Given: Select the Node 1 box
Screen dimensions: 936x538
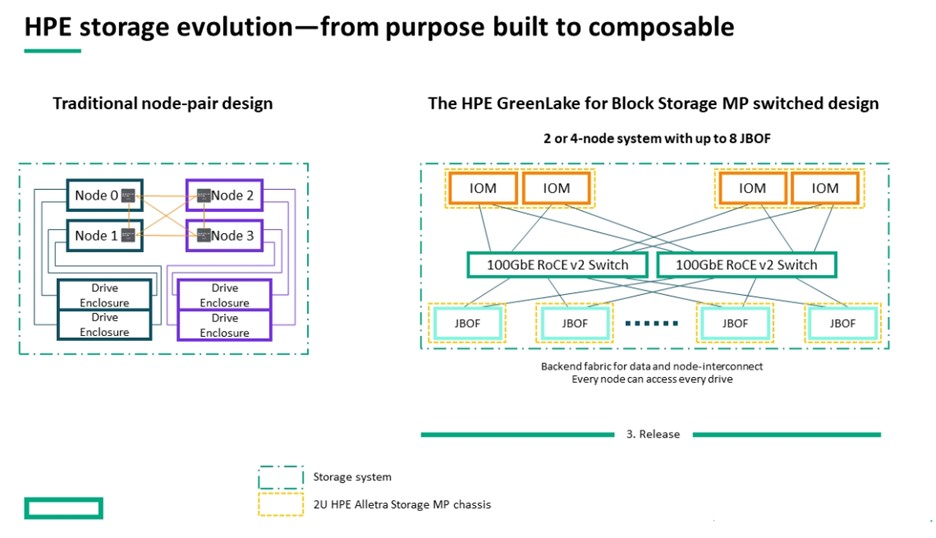Looking at the screenshot, I should (104, 235).
